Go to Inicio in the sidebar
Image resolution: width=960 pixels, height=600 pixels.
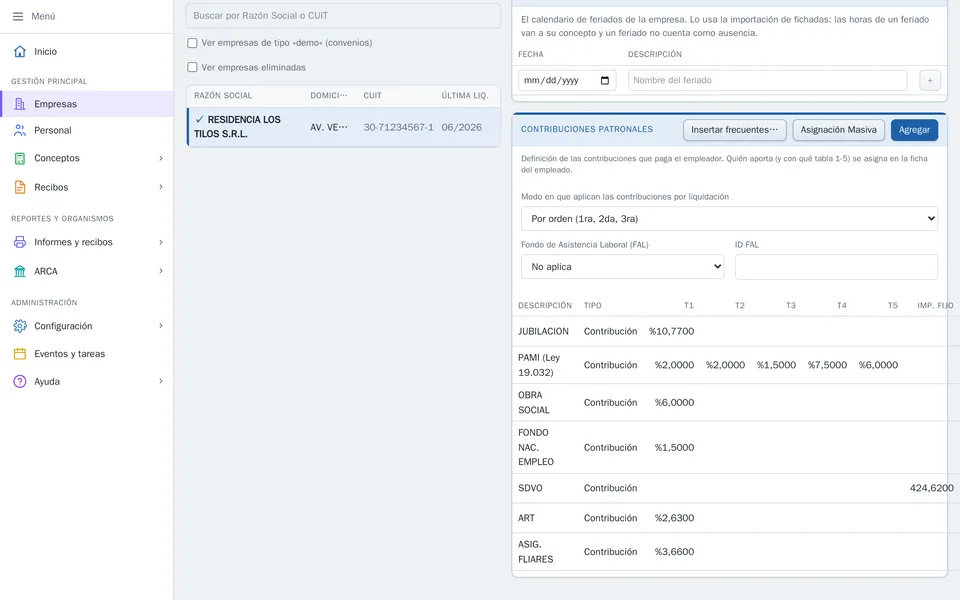pyautogui.click(x=87, y=51)
